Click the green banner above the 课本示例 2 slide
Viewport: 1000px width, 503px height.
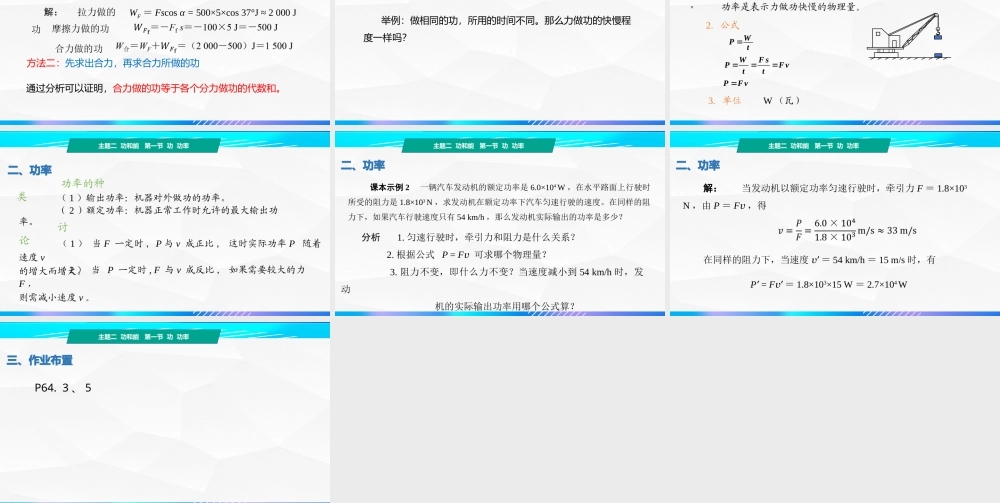click(x=478, y=146)
